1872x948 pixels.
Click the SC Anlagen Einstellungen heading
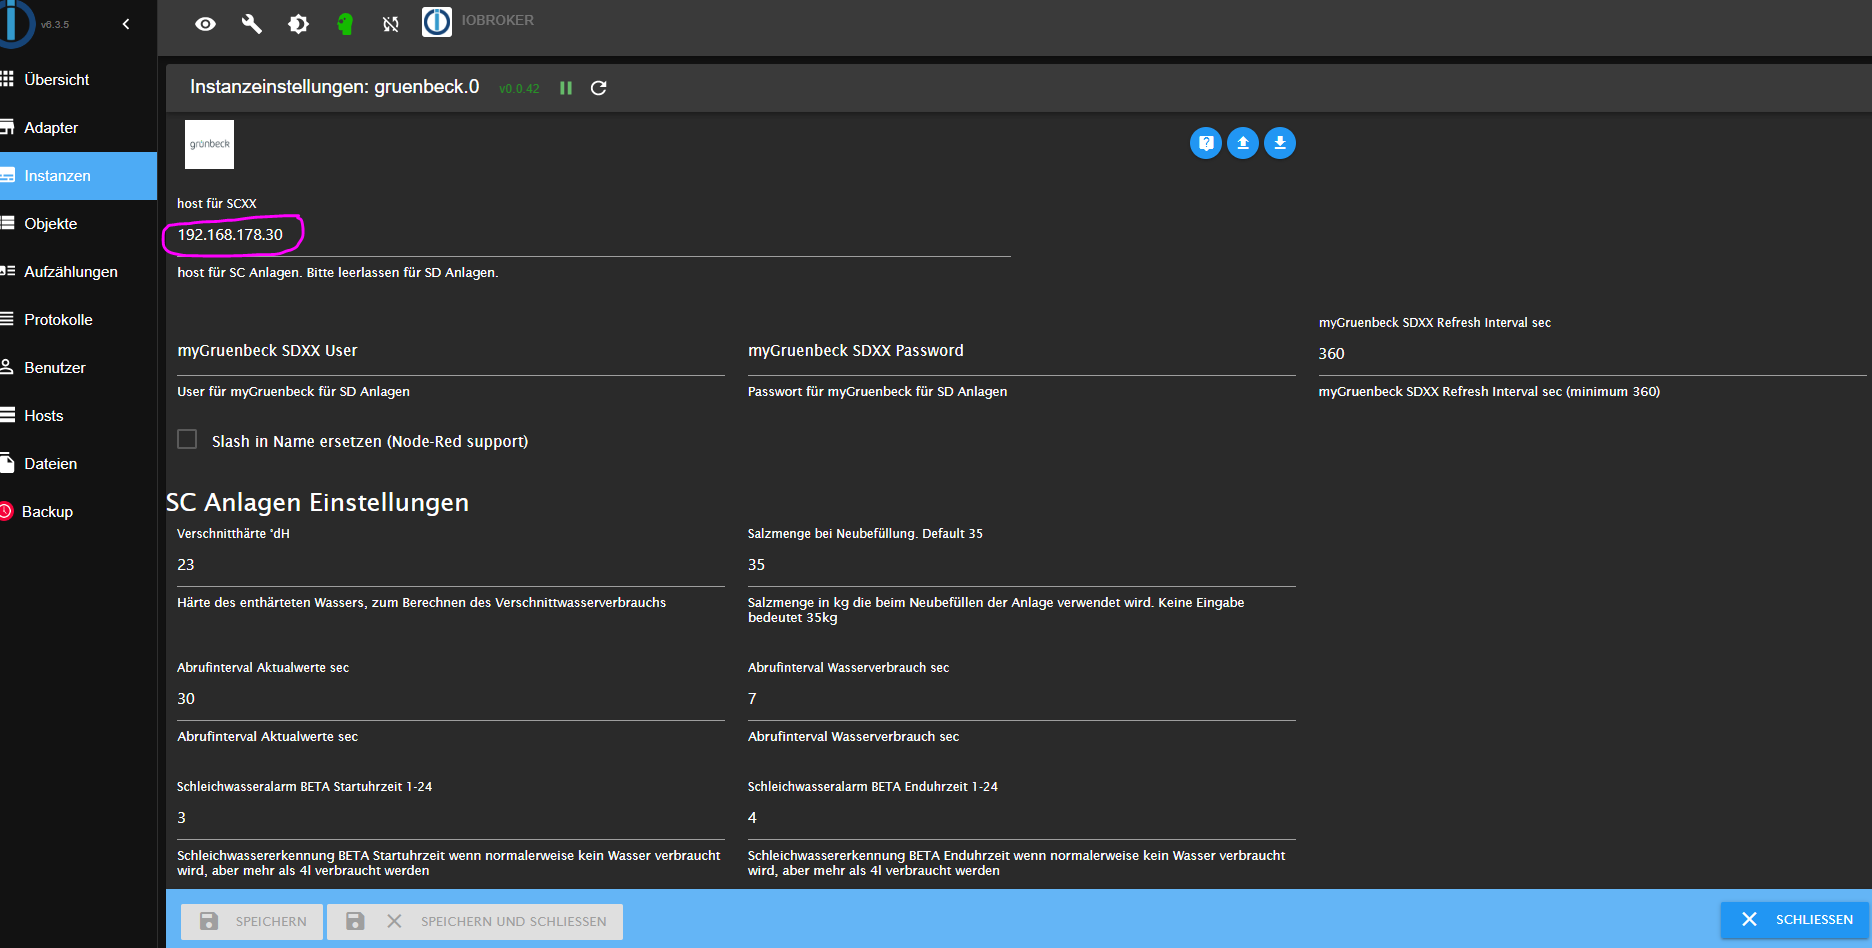tap(317, 502)
